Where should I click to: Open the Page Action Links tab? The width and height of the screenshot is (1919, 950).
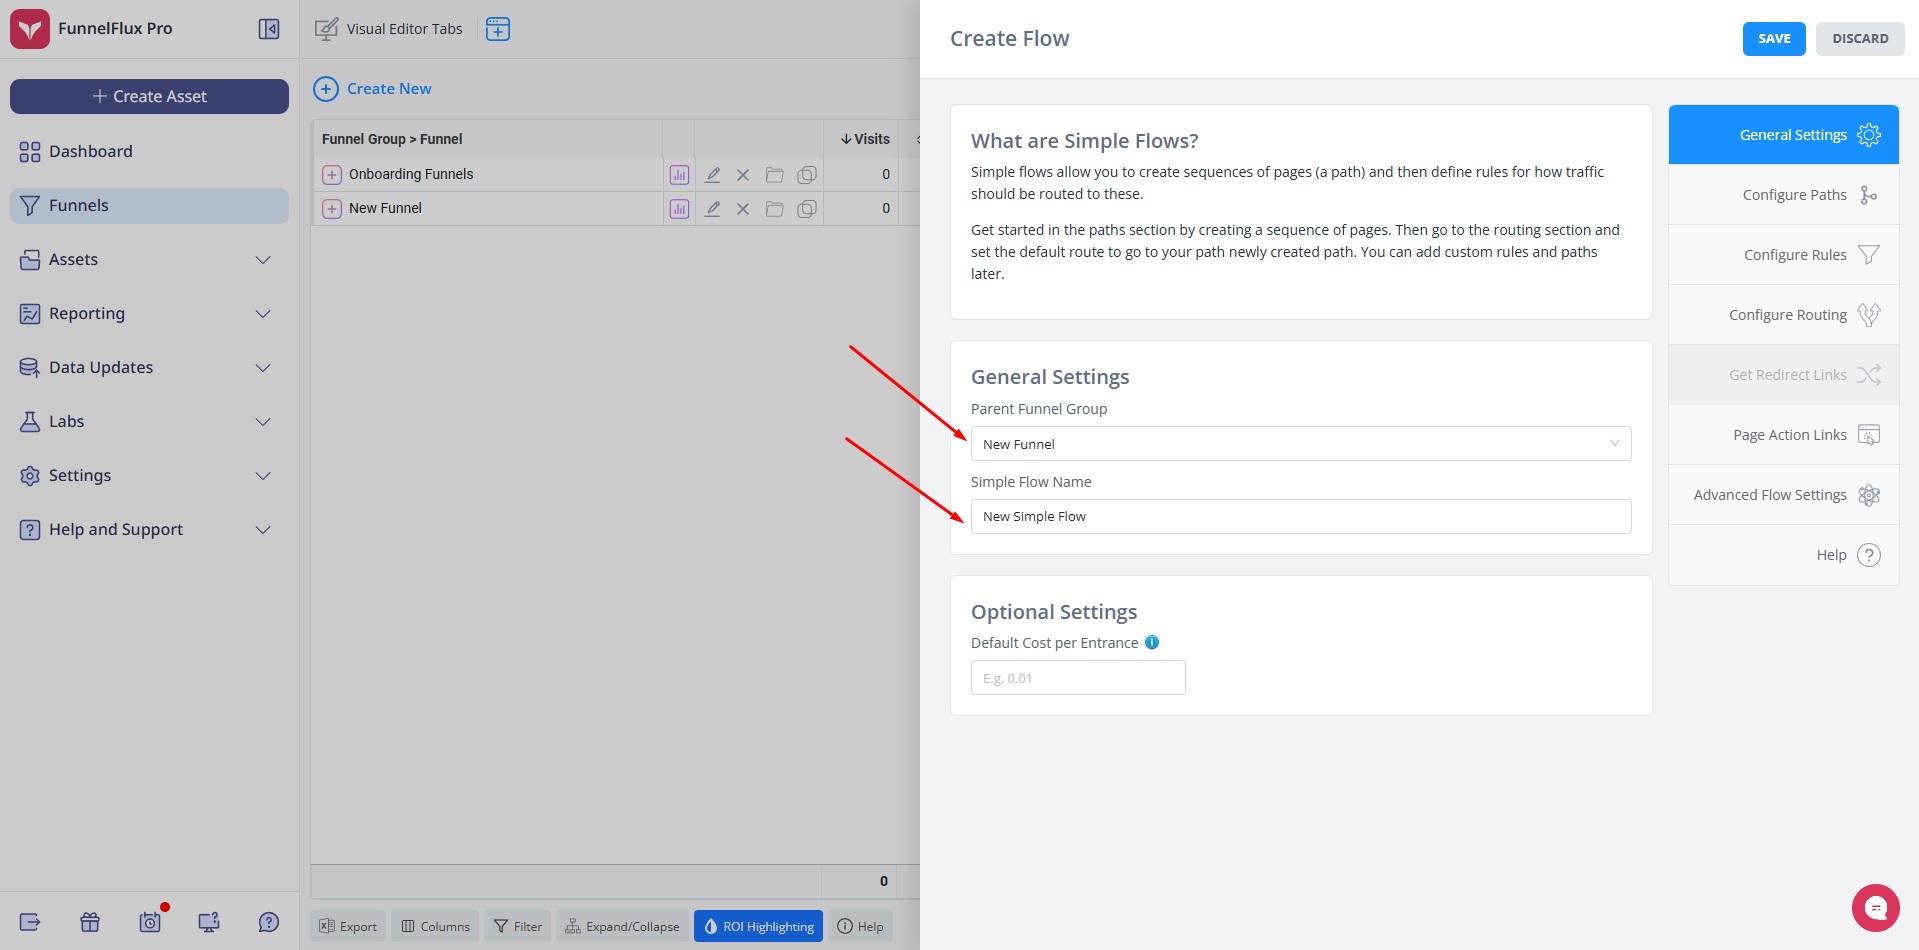pyautogui.click(x=1783, y=435)
